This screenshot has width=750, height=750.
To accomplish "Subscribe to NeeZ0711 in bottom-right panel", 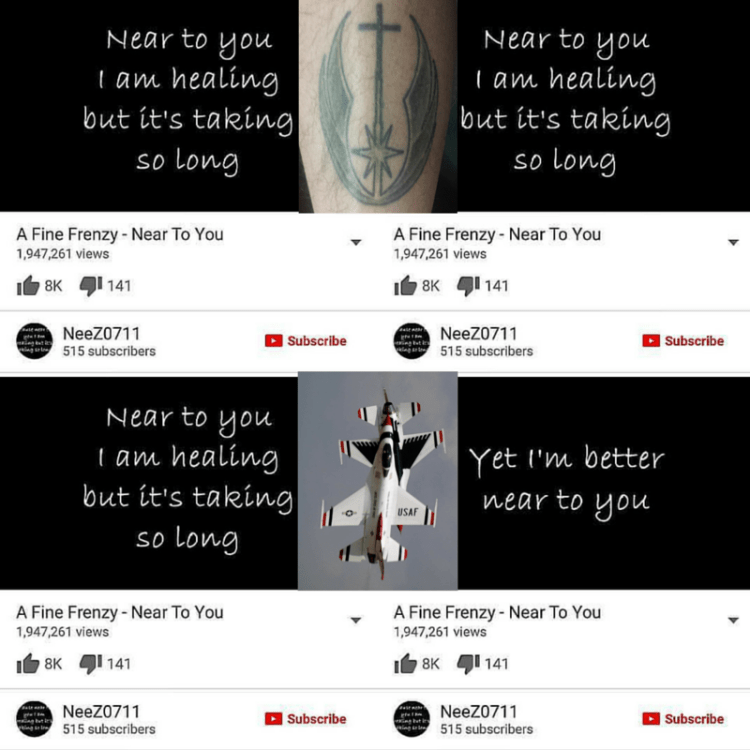I will (683, 718).
